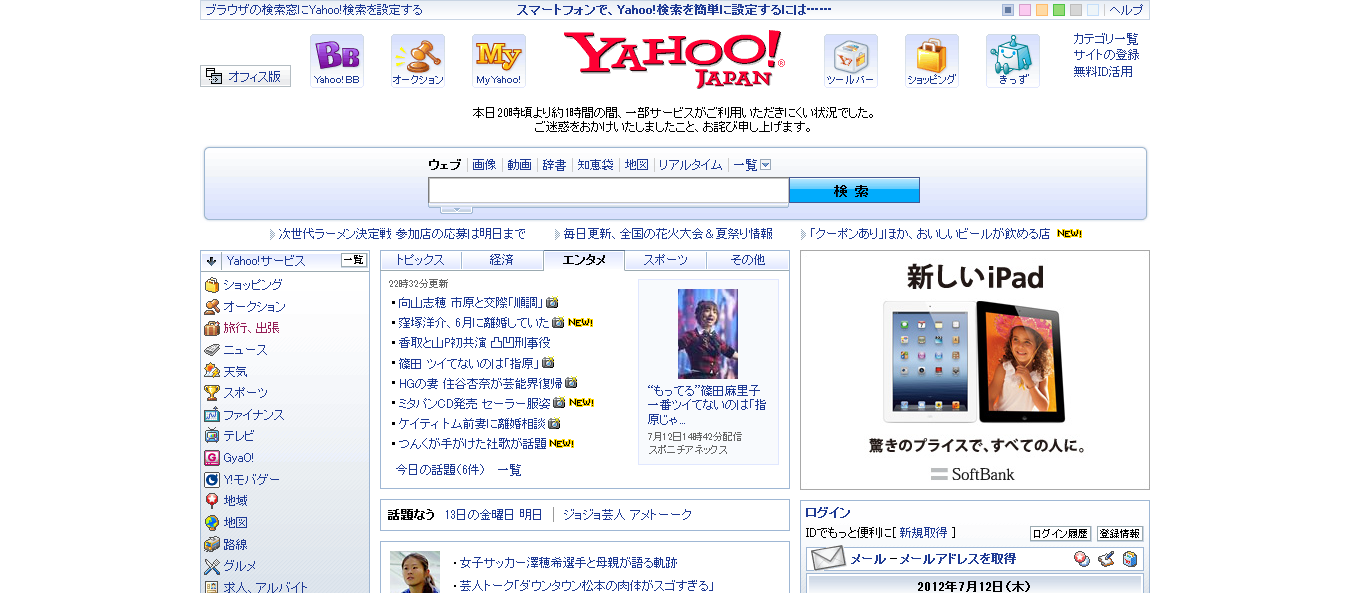Select the gray theme color swatch

click(x=1076, y=10)
